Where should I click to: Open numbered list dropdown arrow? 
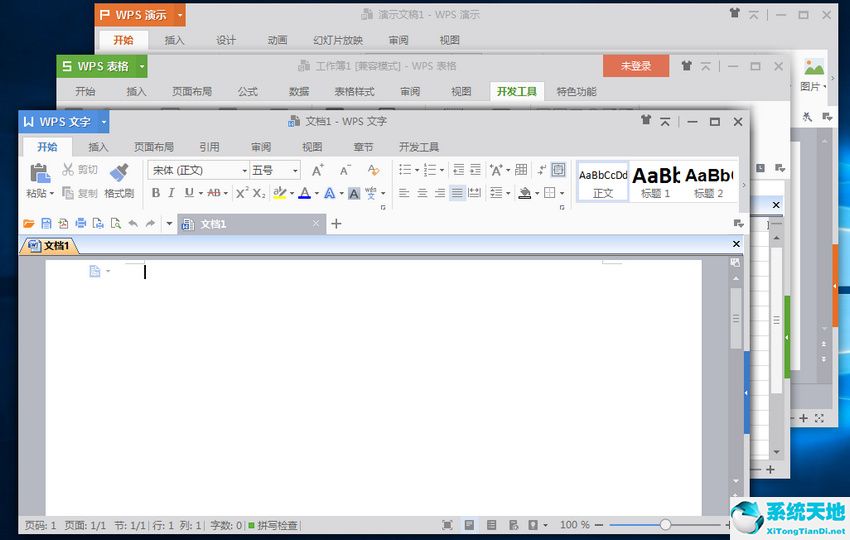pyautogui.click(x=442, y=170)
